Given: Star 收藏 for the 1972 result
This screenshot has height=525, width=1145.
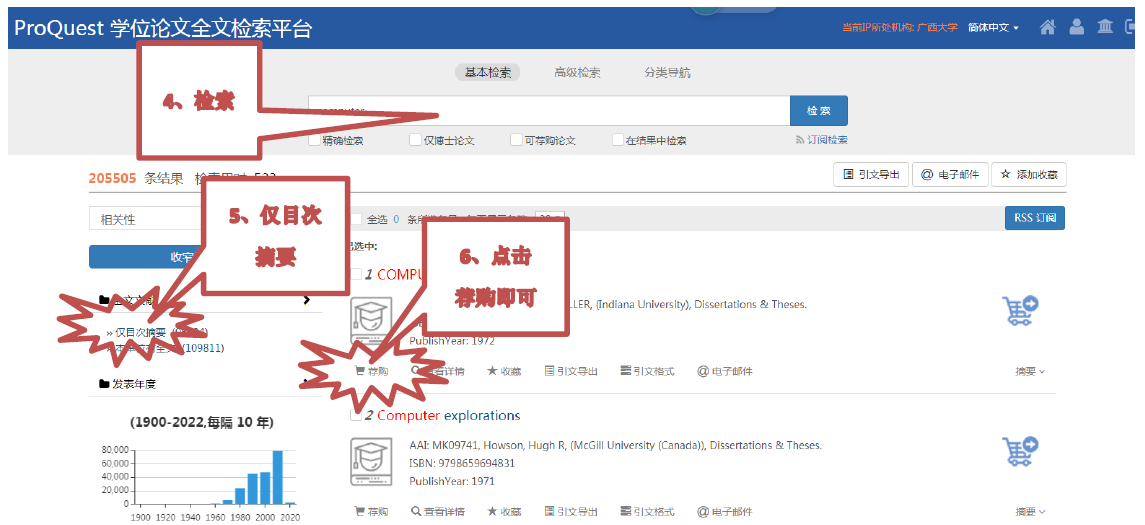Looking at the screenshot, I should pyautogui.click(x=504, y=371).
